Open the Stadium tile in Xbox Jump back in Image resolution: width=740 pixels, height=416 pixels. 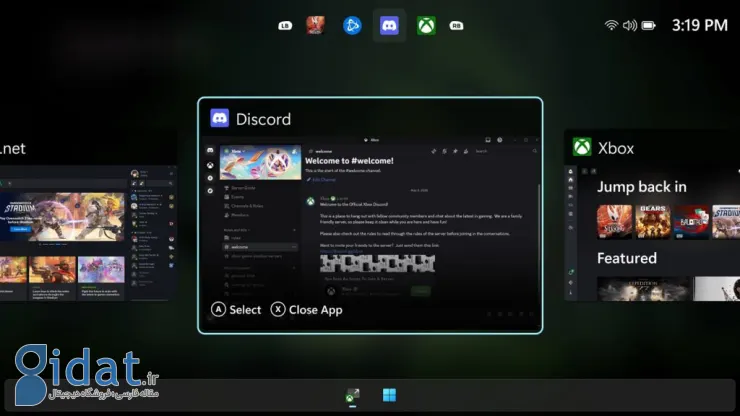[726, 222]
